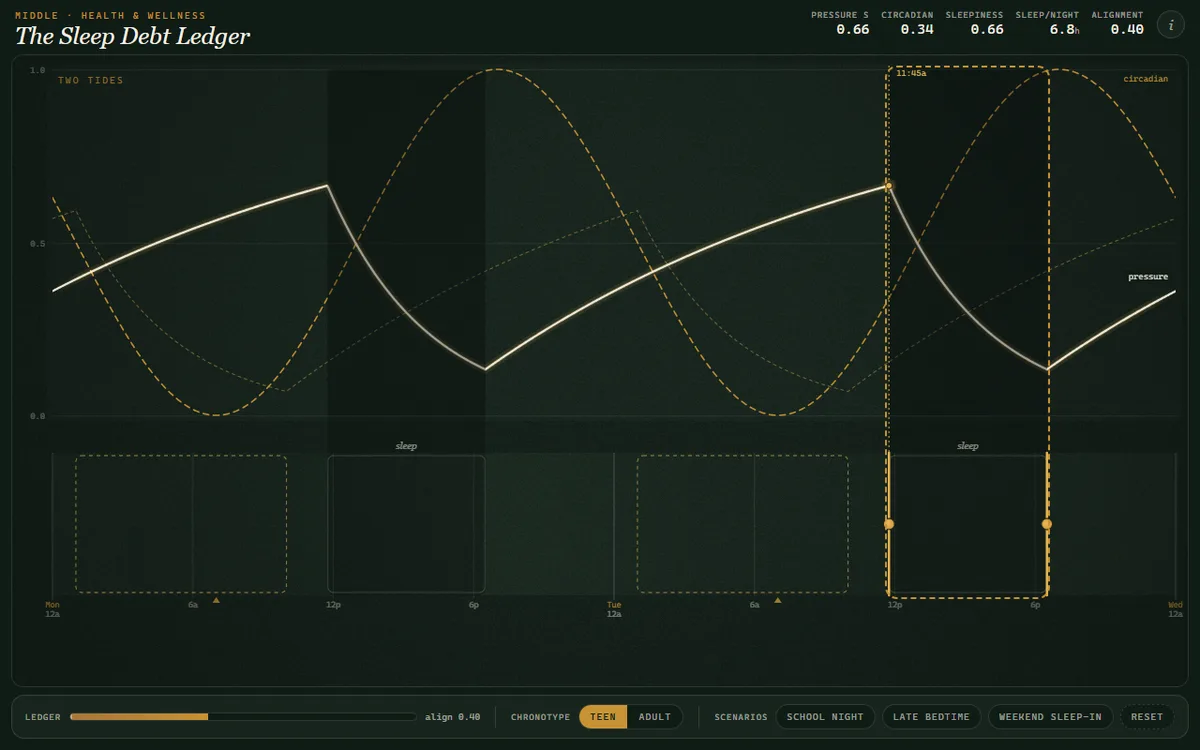Click 'The Sleep Debt Ledger' title

132,37
